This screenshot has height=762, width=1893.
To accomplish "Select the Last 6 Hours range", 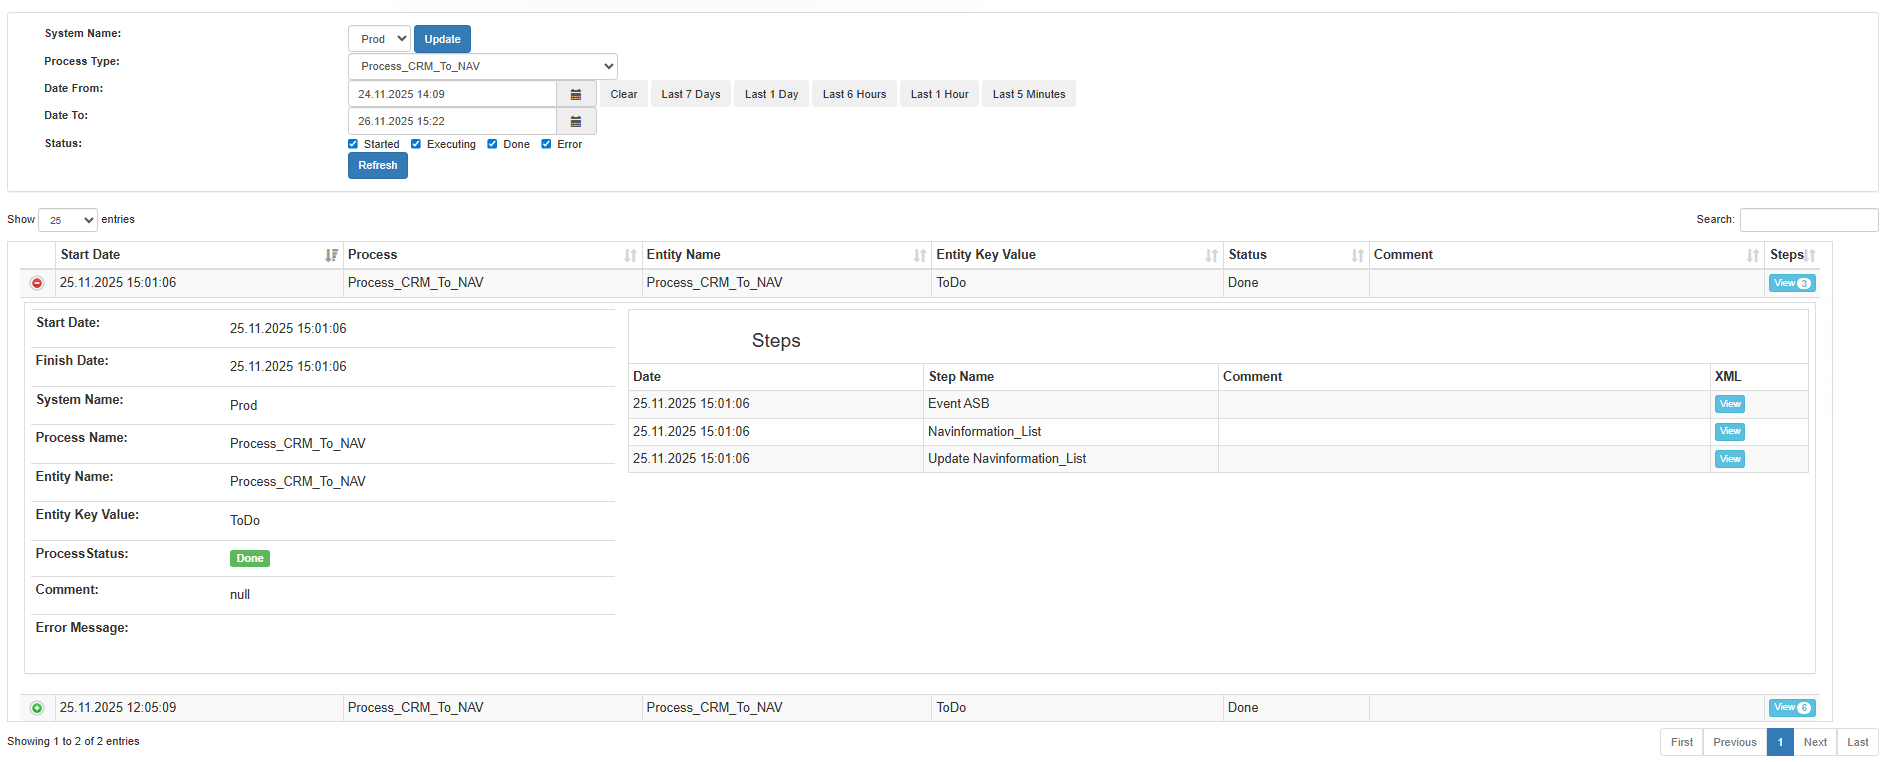I will 854,94.
